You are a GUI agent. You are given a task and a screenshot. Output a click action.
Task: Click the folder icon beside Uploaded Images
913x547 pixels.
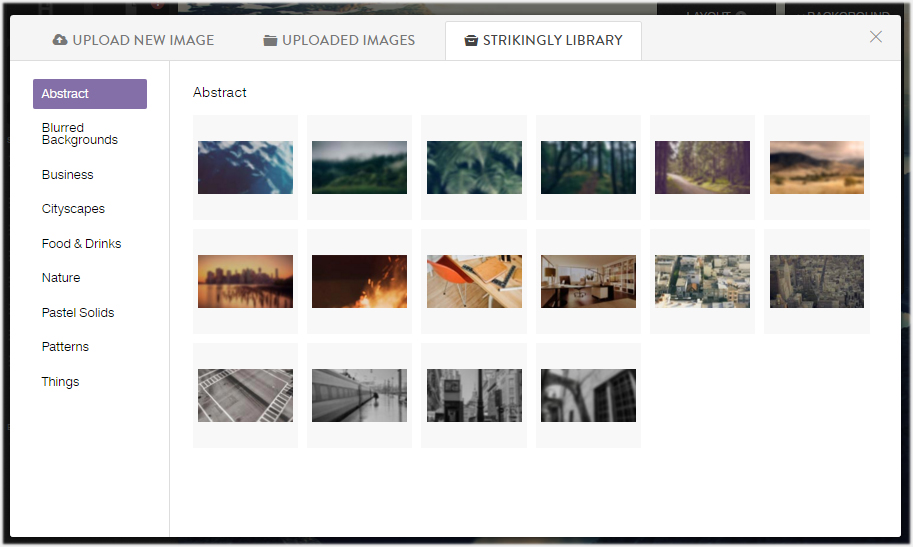point(270,41)
